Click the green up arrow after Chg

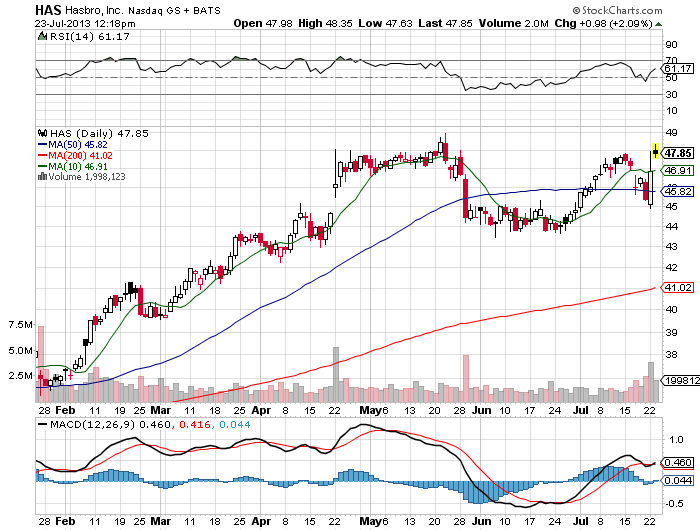click(658, 24)
